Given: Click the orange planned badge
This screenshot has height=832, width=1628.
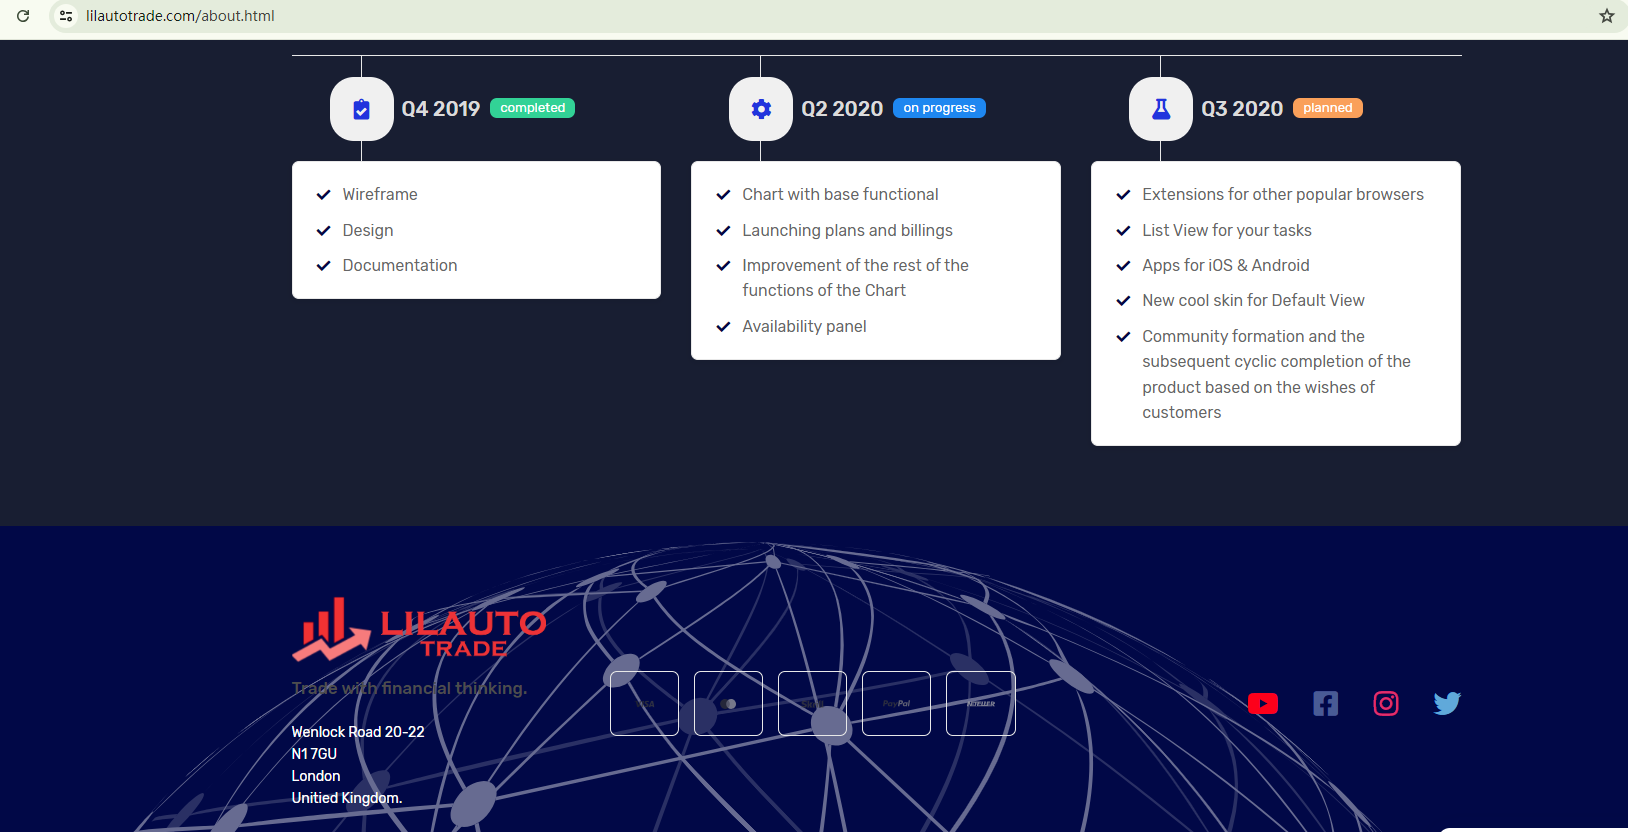Looking at the screenshot, I should point(1327,108).
